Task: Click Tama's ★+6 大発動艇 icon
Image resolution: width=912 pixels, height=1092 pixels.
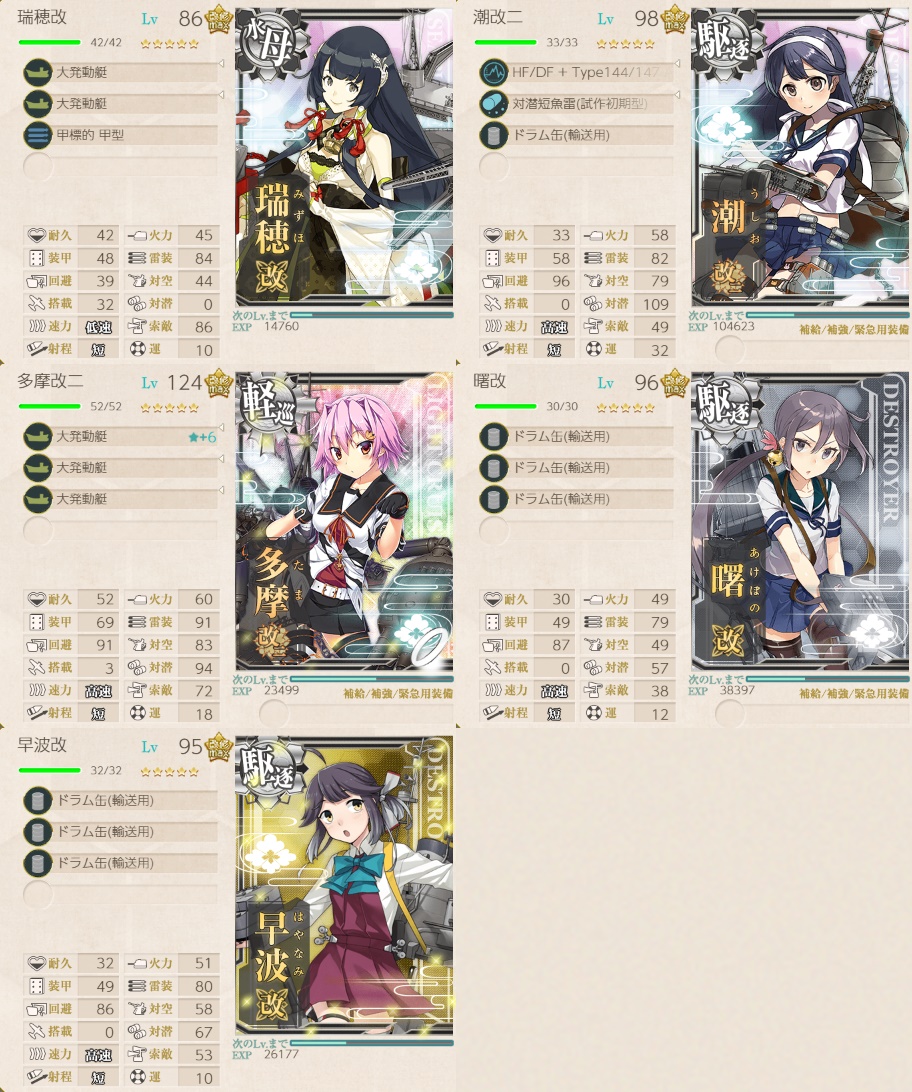Action: pyautogui.click(x=38, y=437)
